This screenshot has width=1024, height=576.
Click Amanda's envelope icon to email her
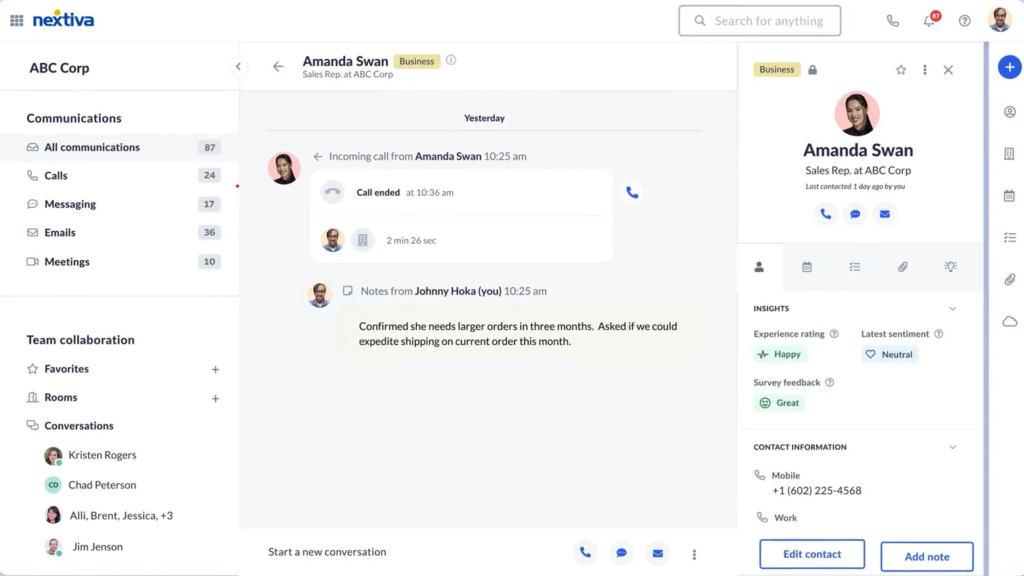tap(884, 213)
